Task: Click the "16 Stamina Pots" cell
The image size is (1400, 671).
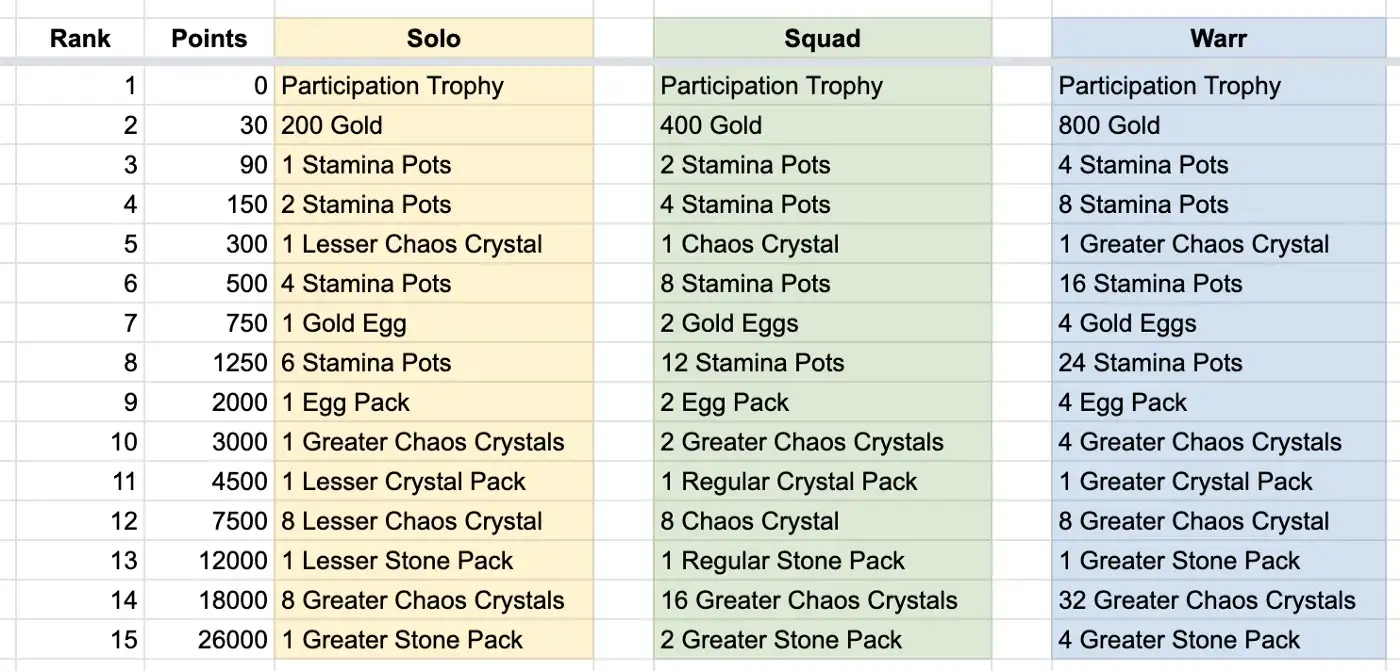Action: (x=1218, y=283)
